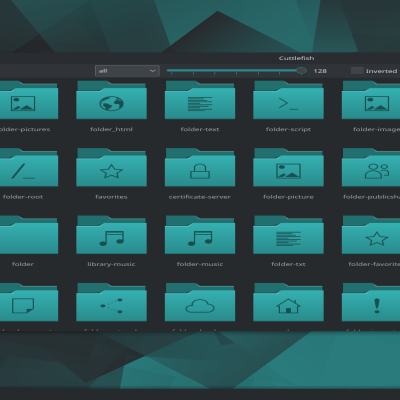Click the Cuttlefish window title
This screenshot has height=400, width=400.
click(296, 58)
